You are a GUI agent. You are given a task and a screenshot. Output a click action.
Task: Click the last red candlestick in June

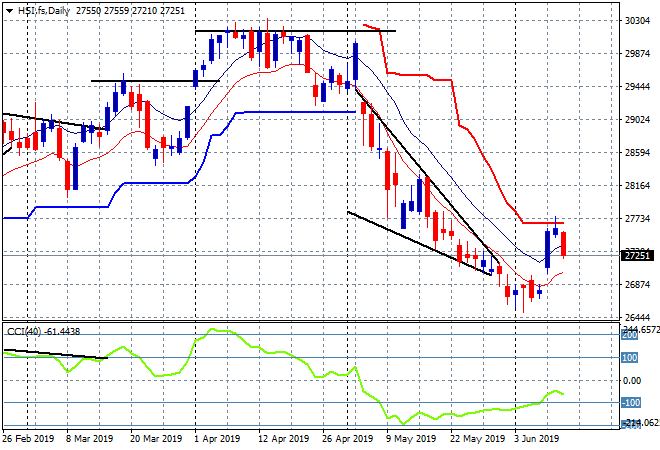[564, 244]
